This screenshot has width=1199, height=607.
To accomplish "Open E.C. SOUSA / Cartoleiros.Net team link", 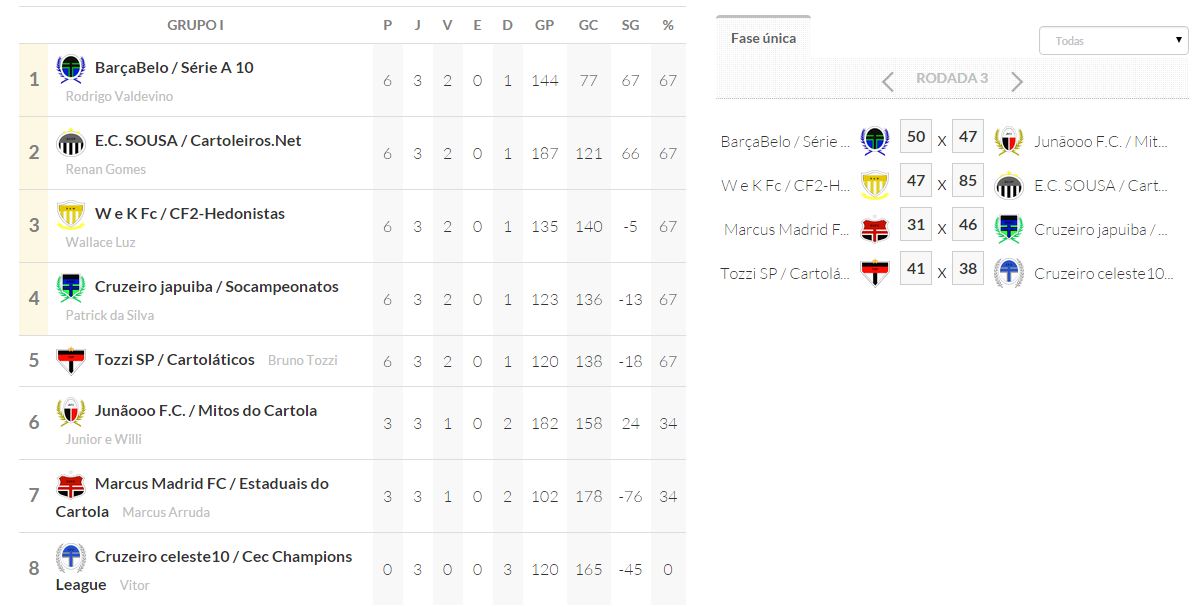I will pos(198,141).
